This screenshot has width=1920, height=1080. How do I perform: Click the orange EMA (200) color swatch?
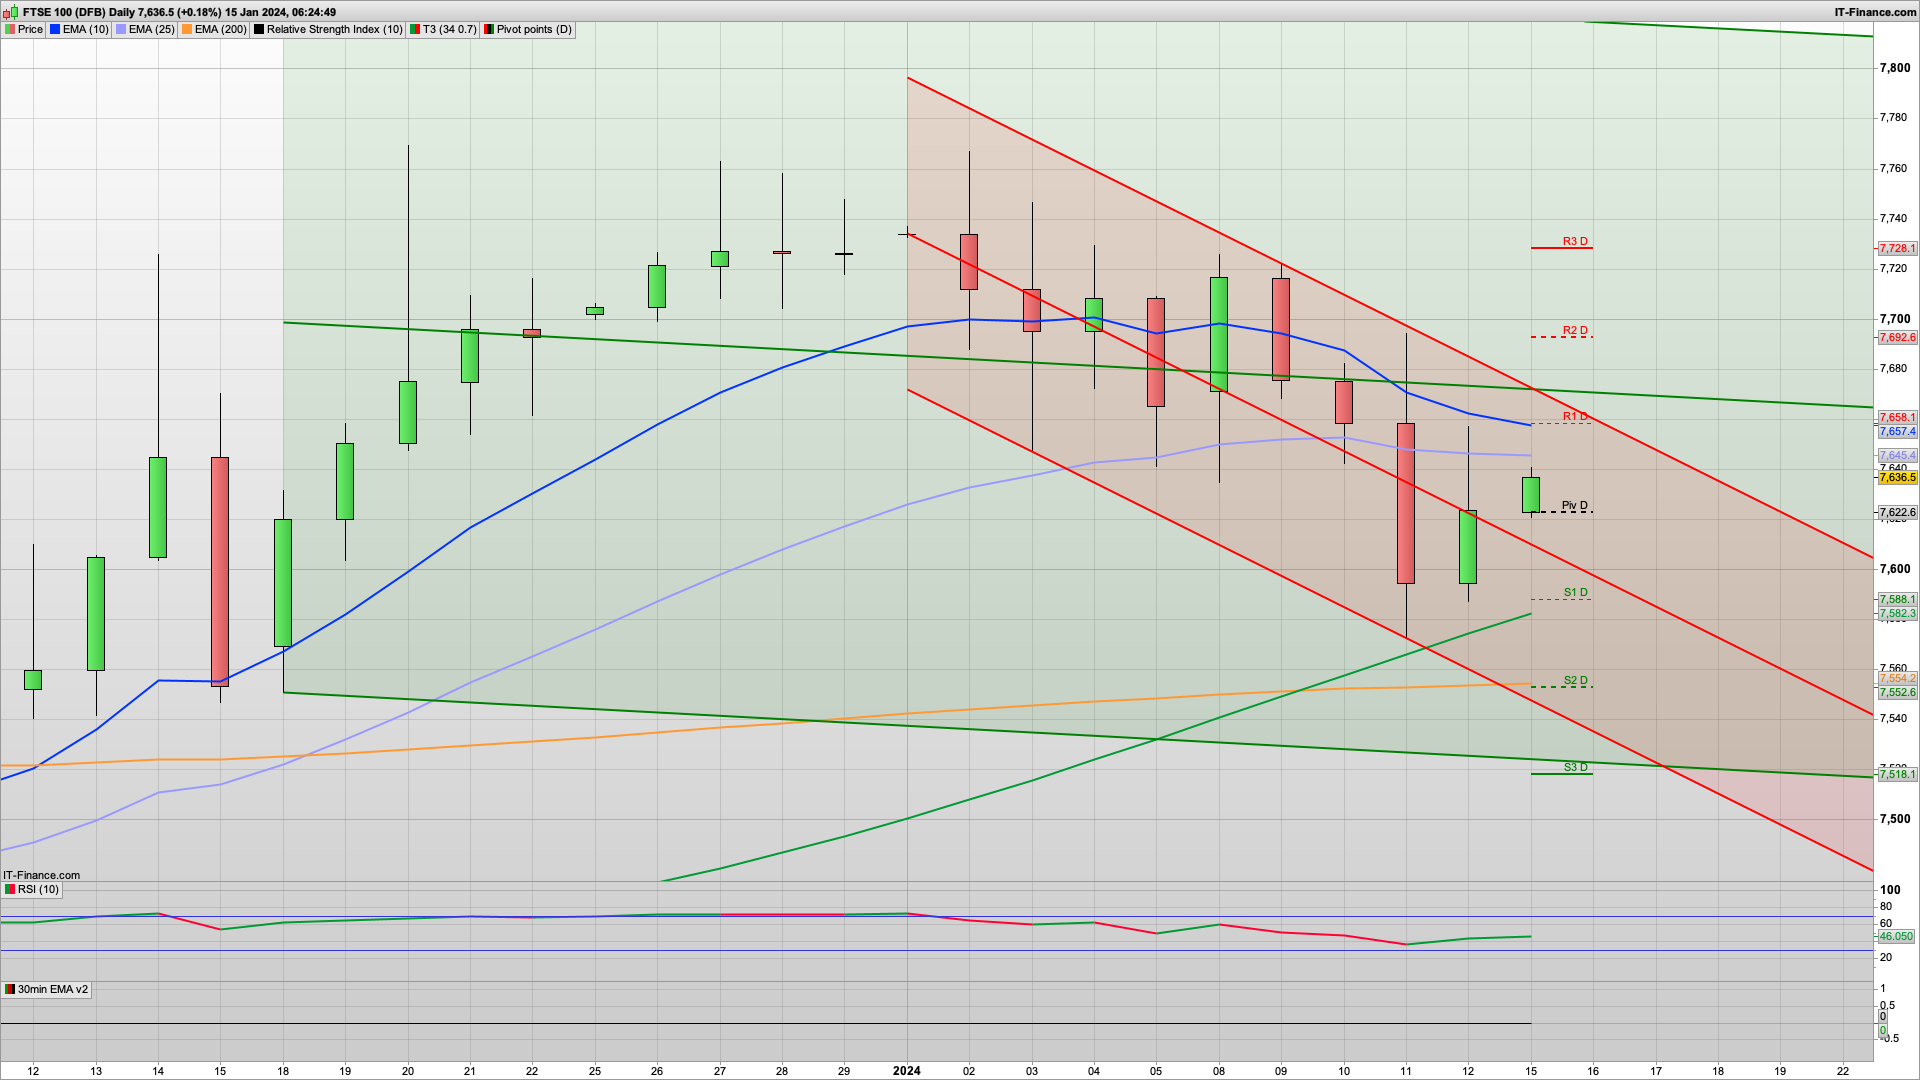coord(187,29)
